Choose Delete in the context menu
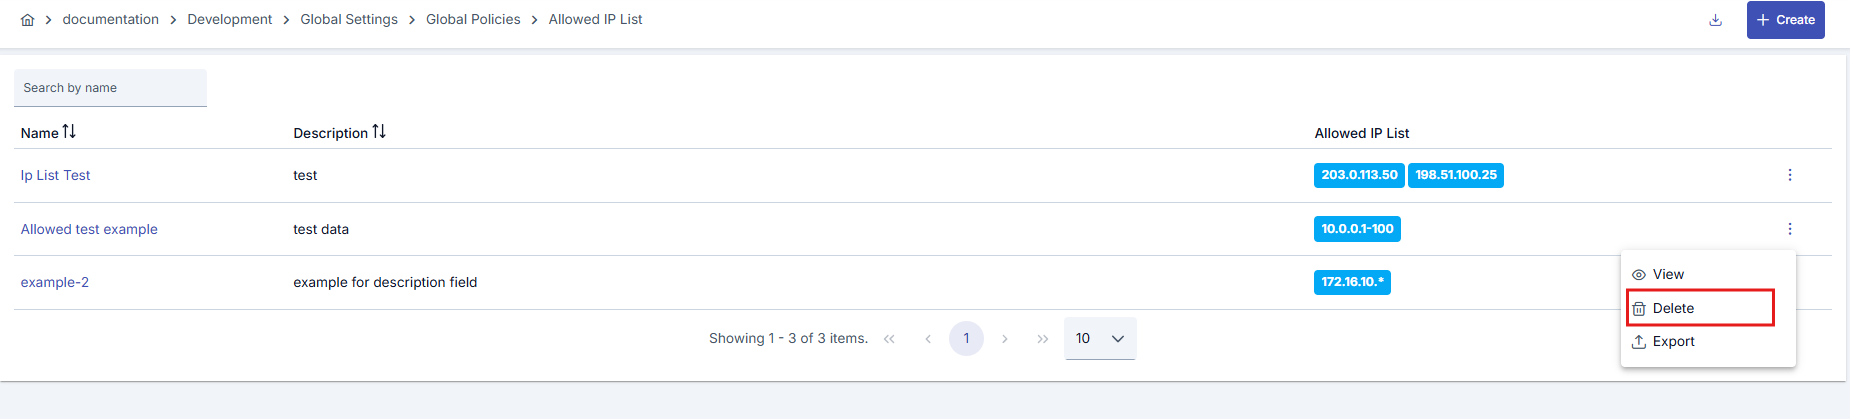Viewport: 1850px width, 419px height. [x=1672, y=308]
